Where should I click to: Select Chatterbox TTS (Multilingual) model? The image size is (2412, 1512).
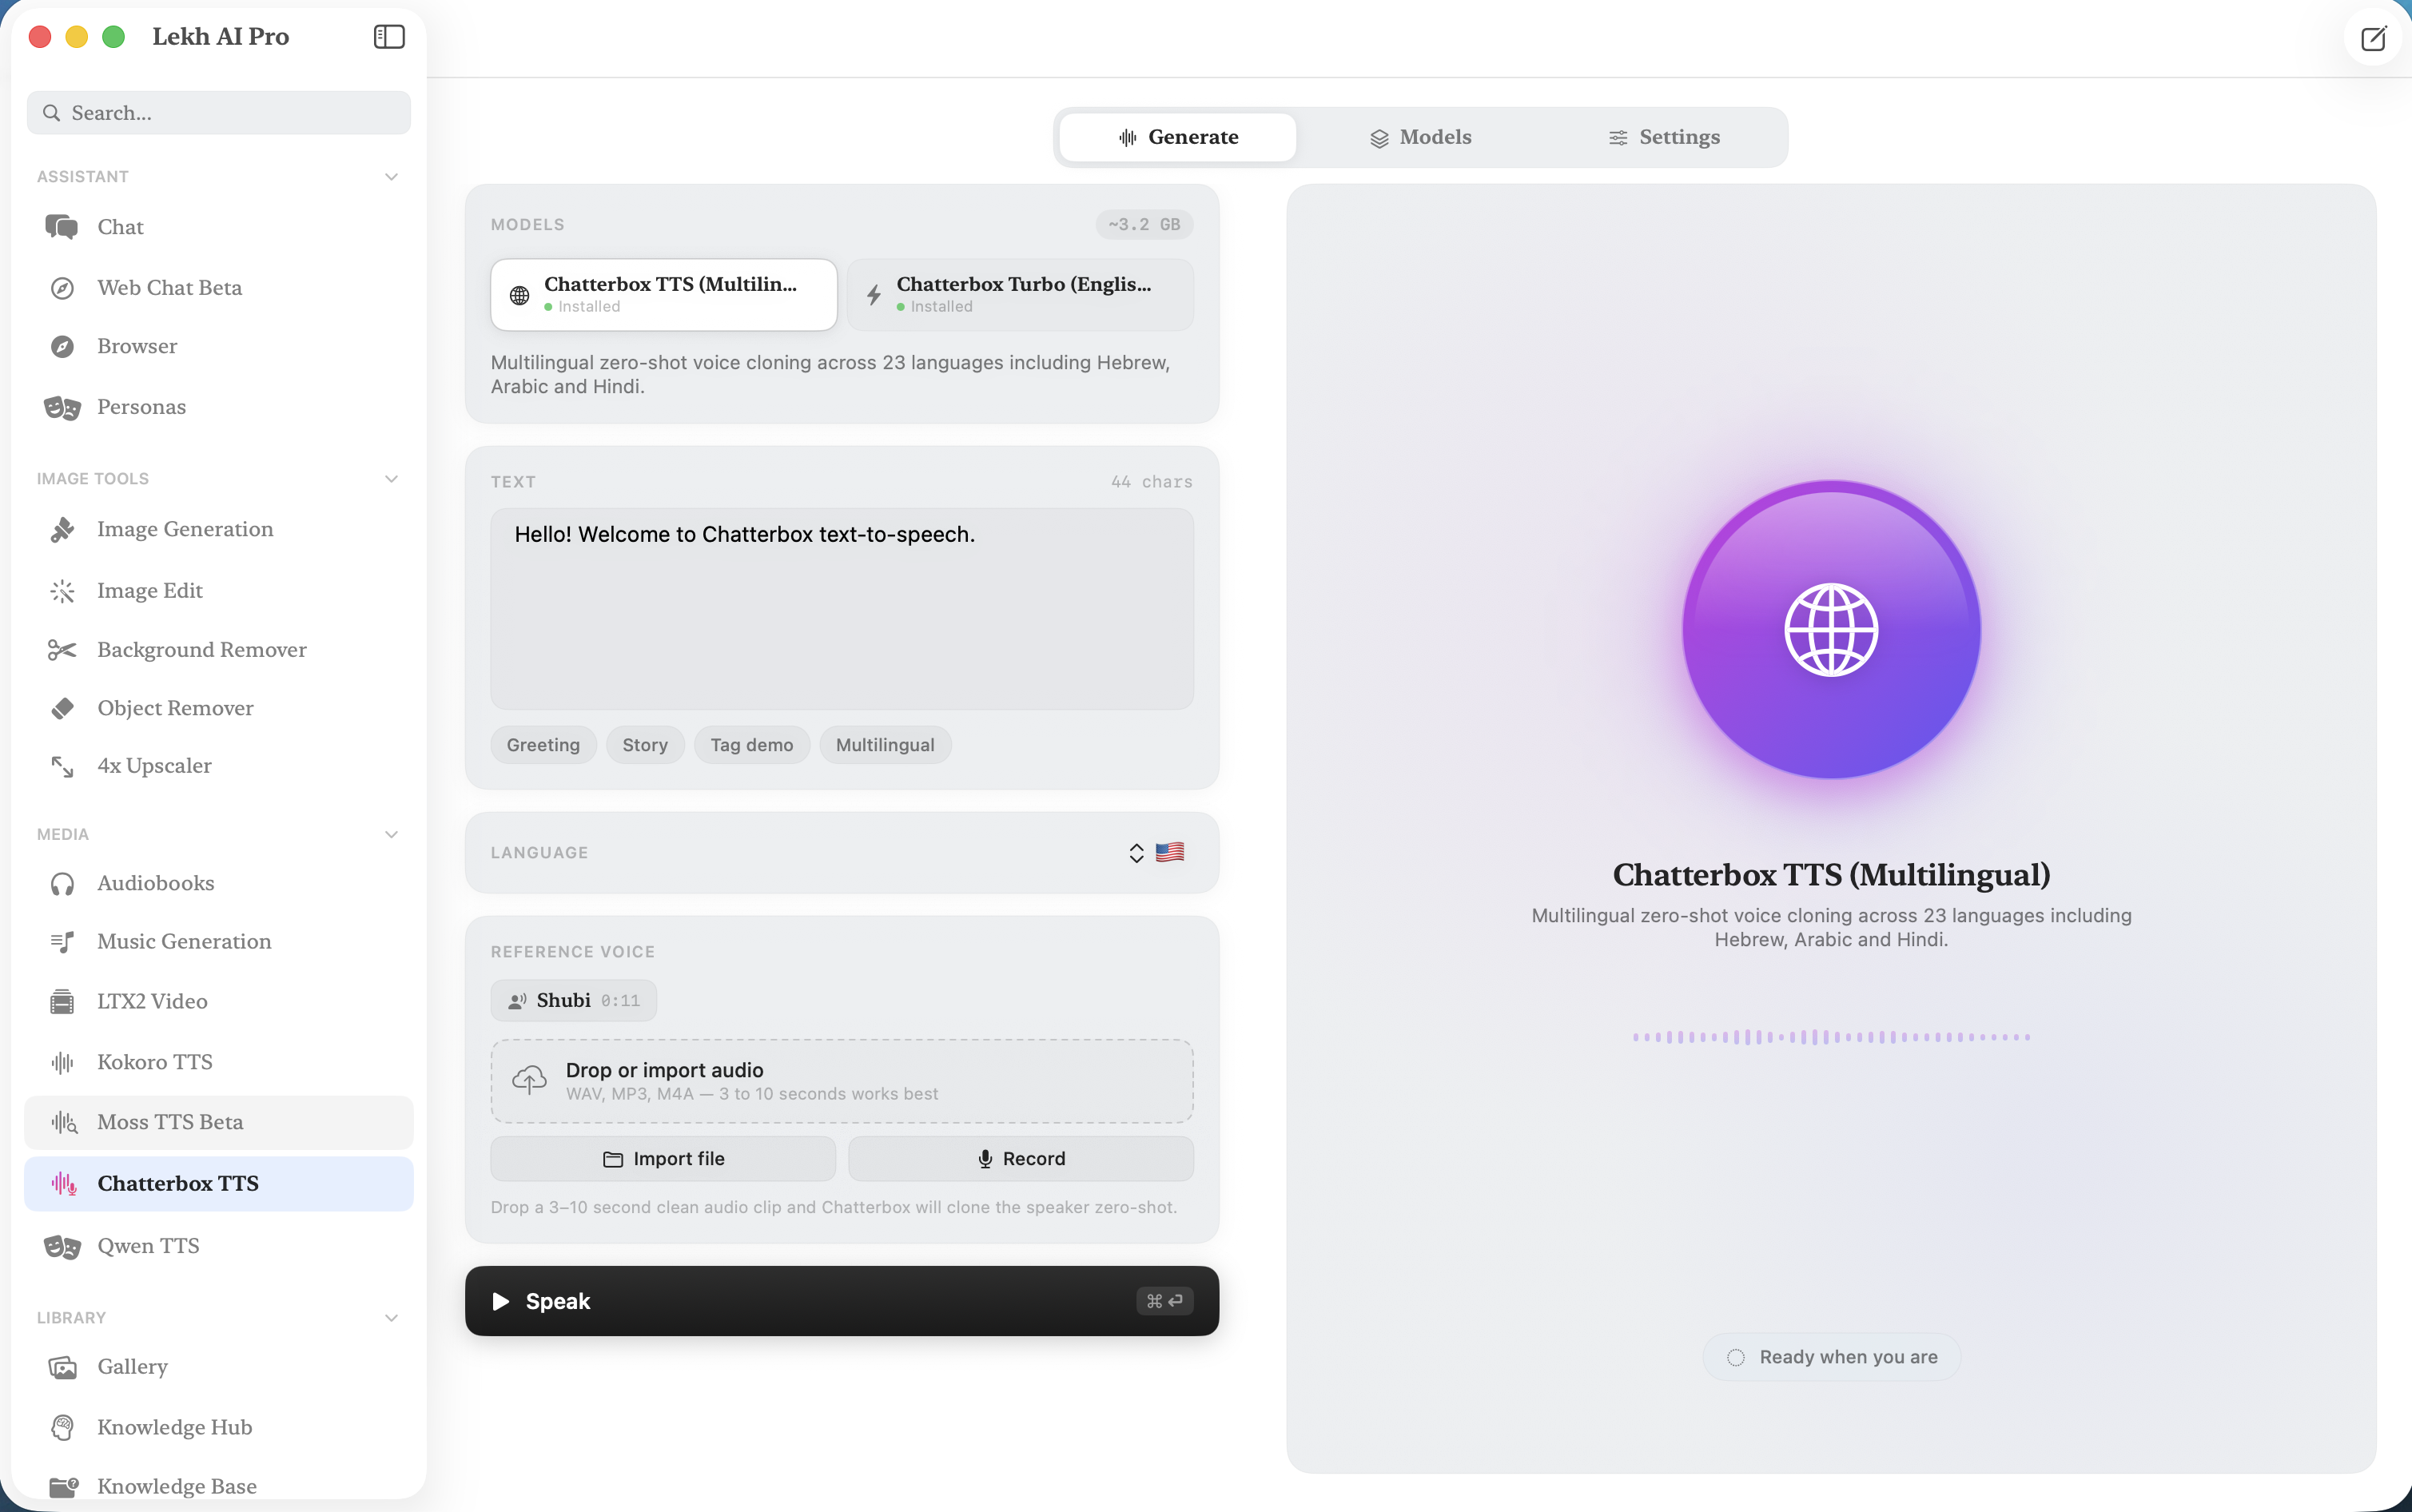pos(664,294)
